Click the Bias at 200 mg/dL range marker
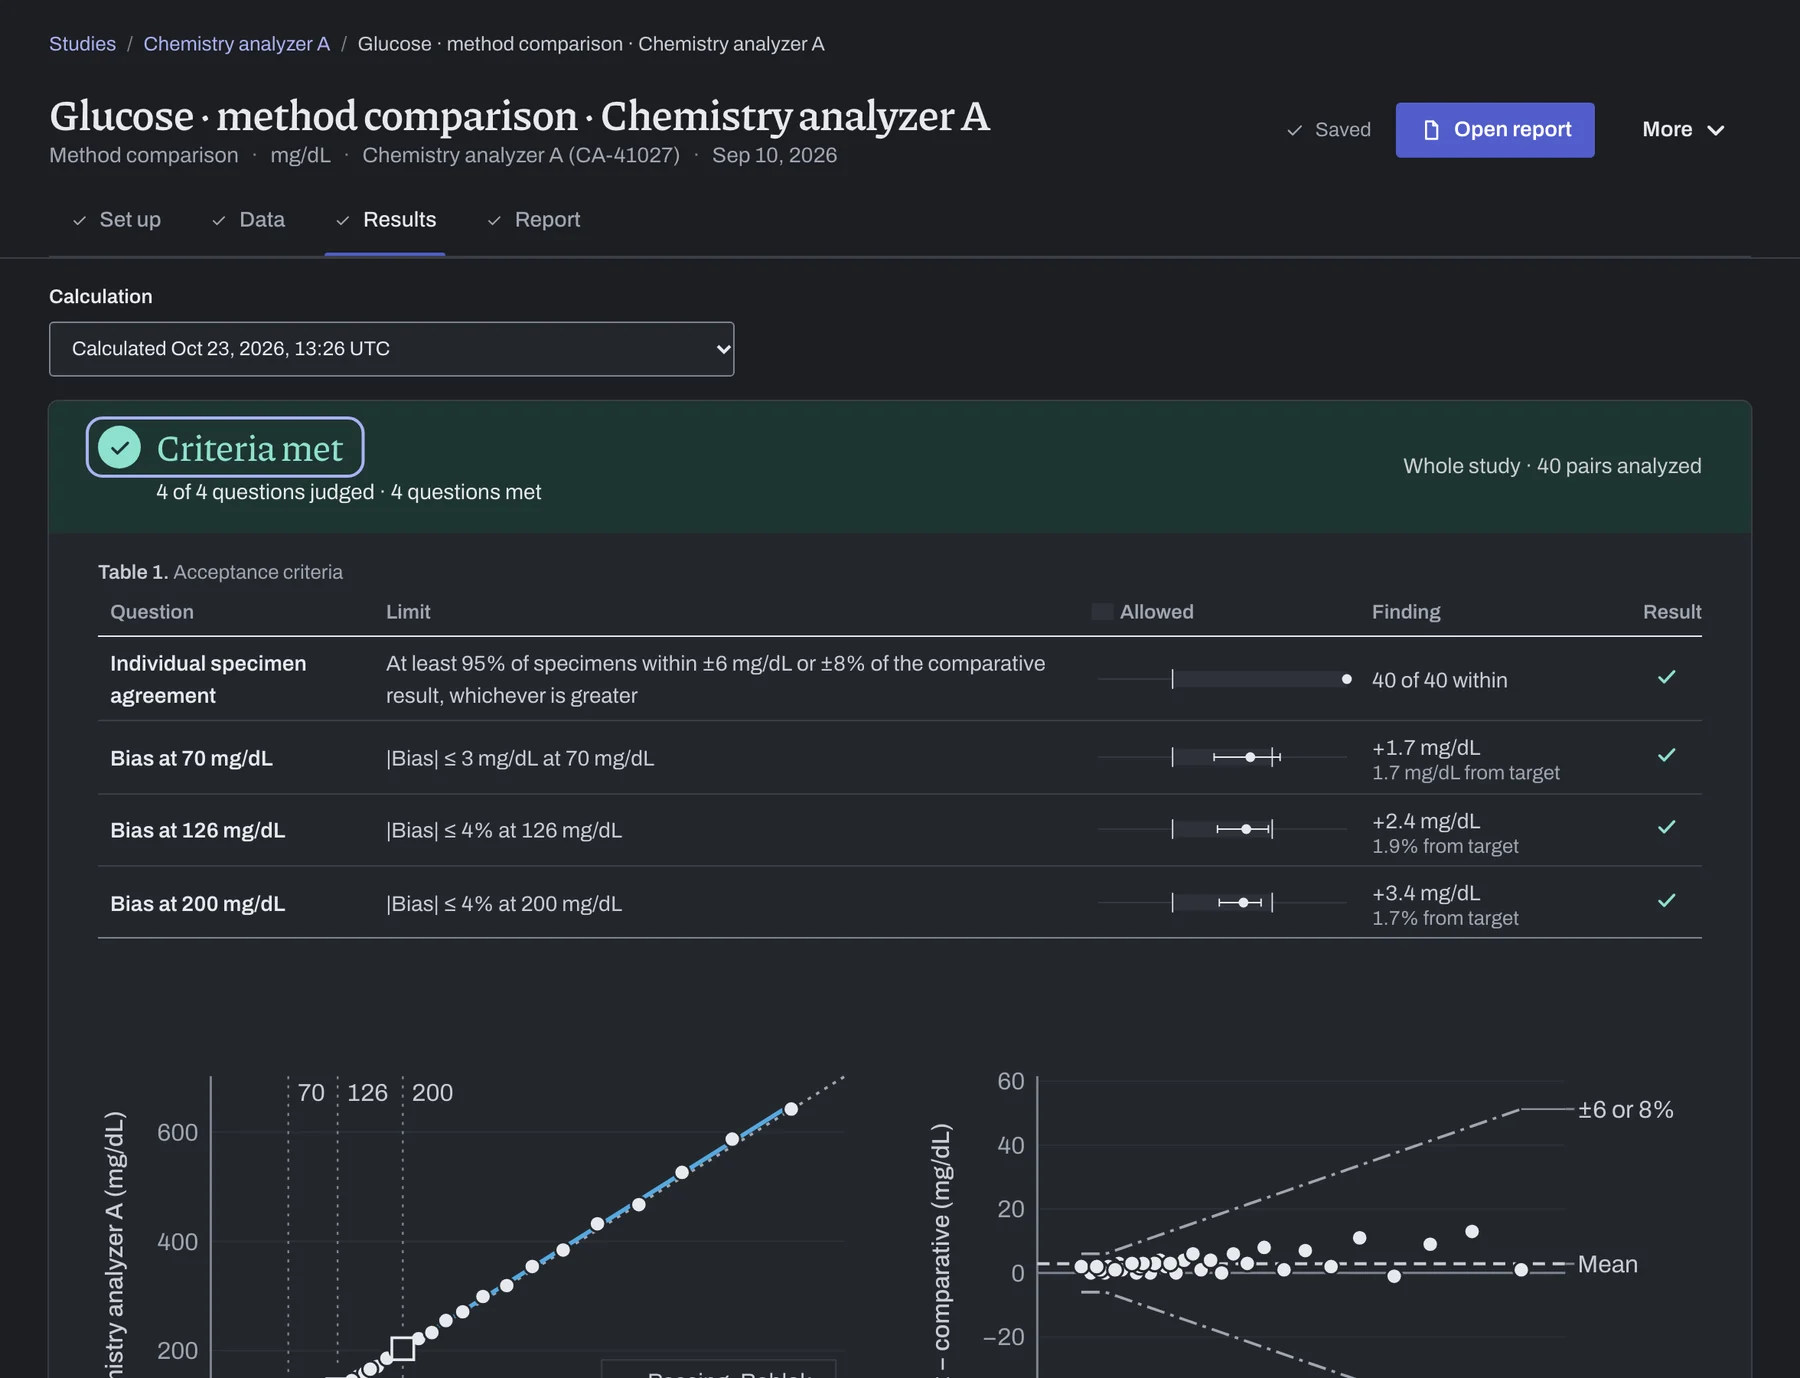The height and width of the screenshot is (1378, 1800). click(x=1243, y=903)
